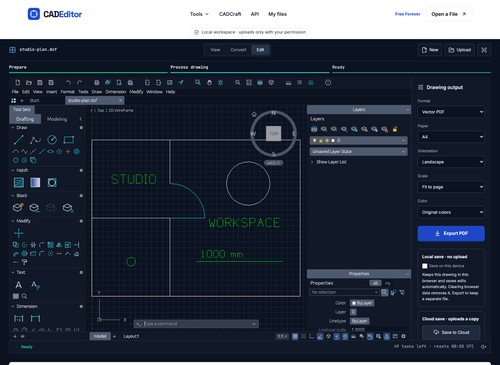
Task: Toggle the layer 0 lightbulb visibility
Action: (314, 141)
